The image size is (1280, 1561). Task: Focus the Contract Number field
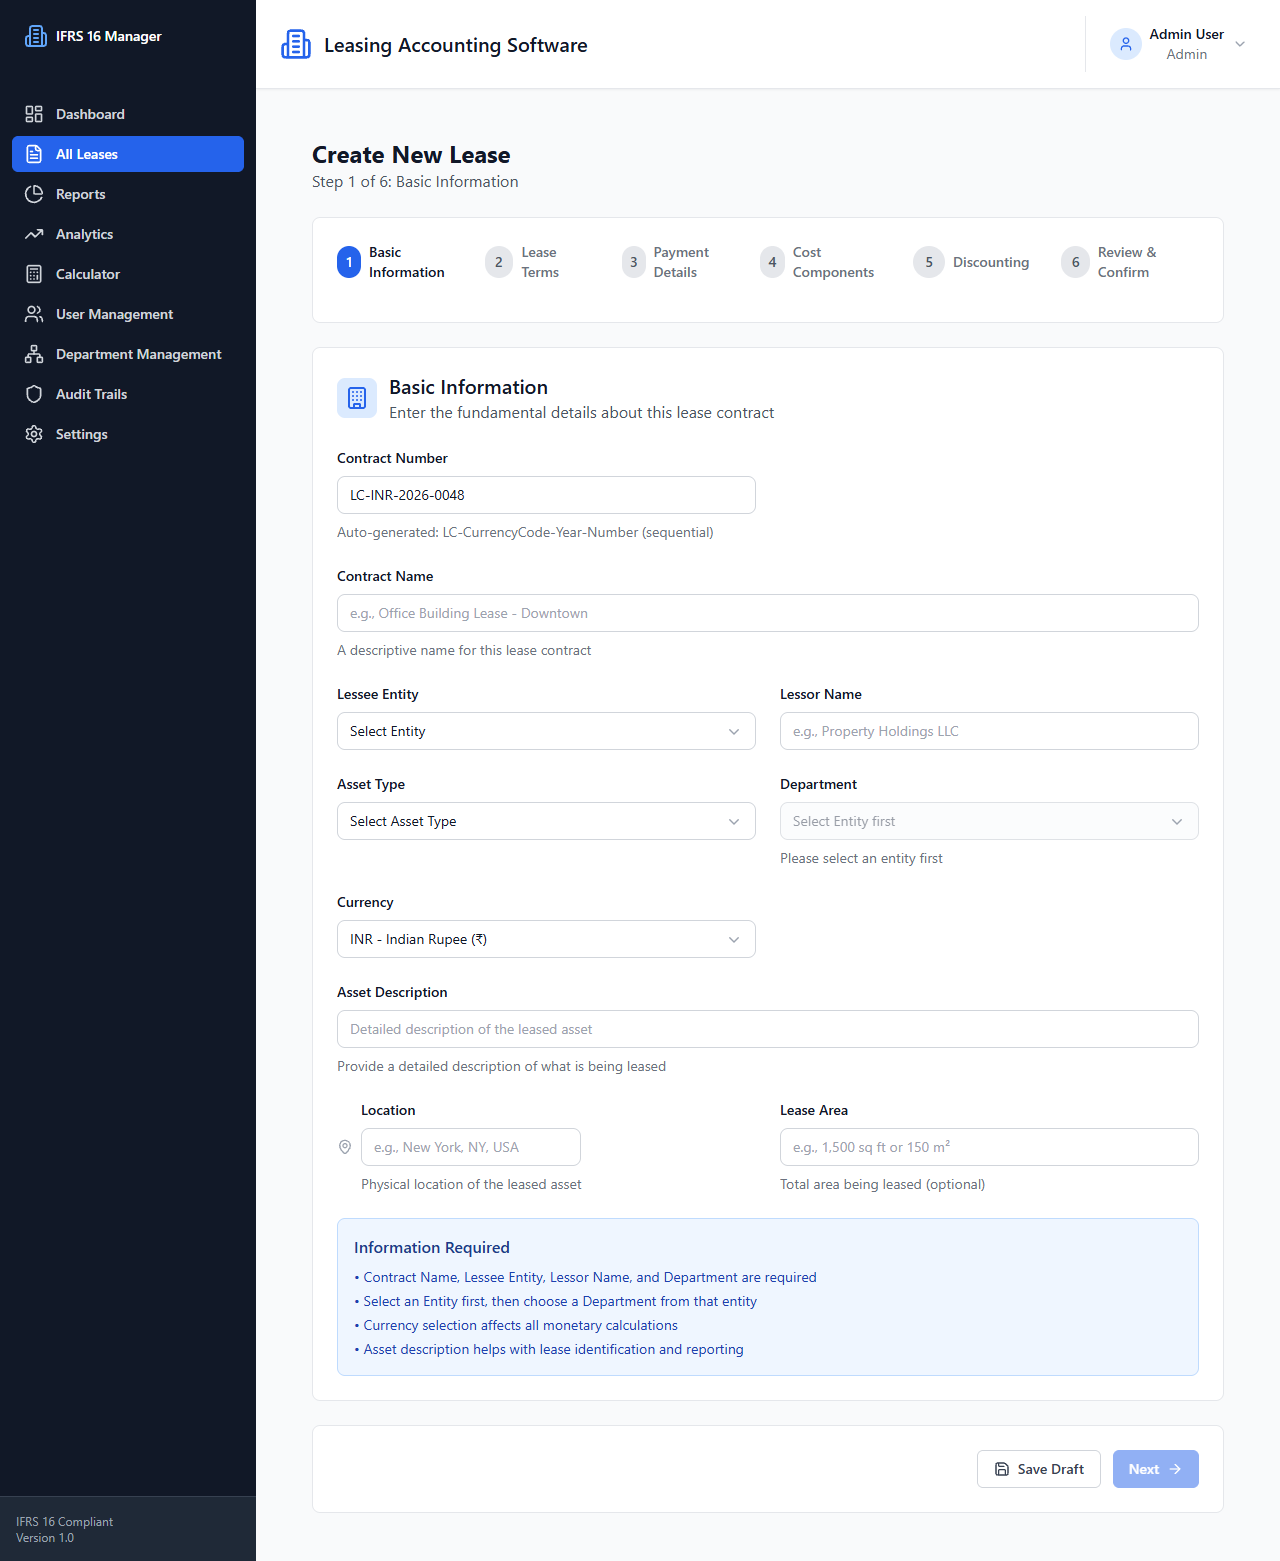click(546, 495)
